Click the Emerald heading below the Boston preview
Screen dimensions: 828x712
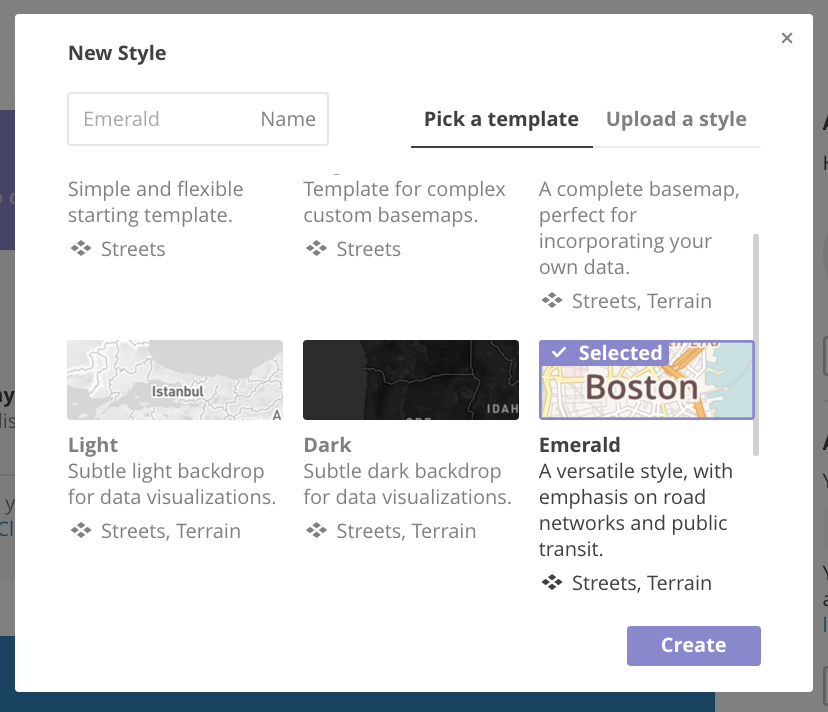click(x=580, y=445)
